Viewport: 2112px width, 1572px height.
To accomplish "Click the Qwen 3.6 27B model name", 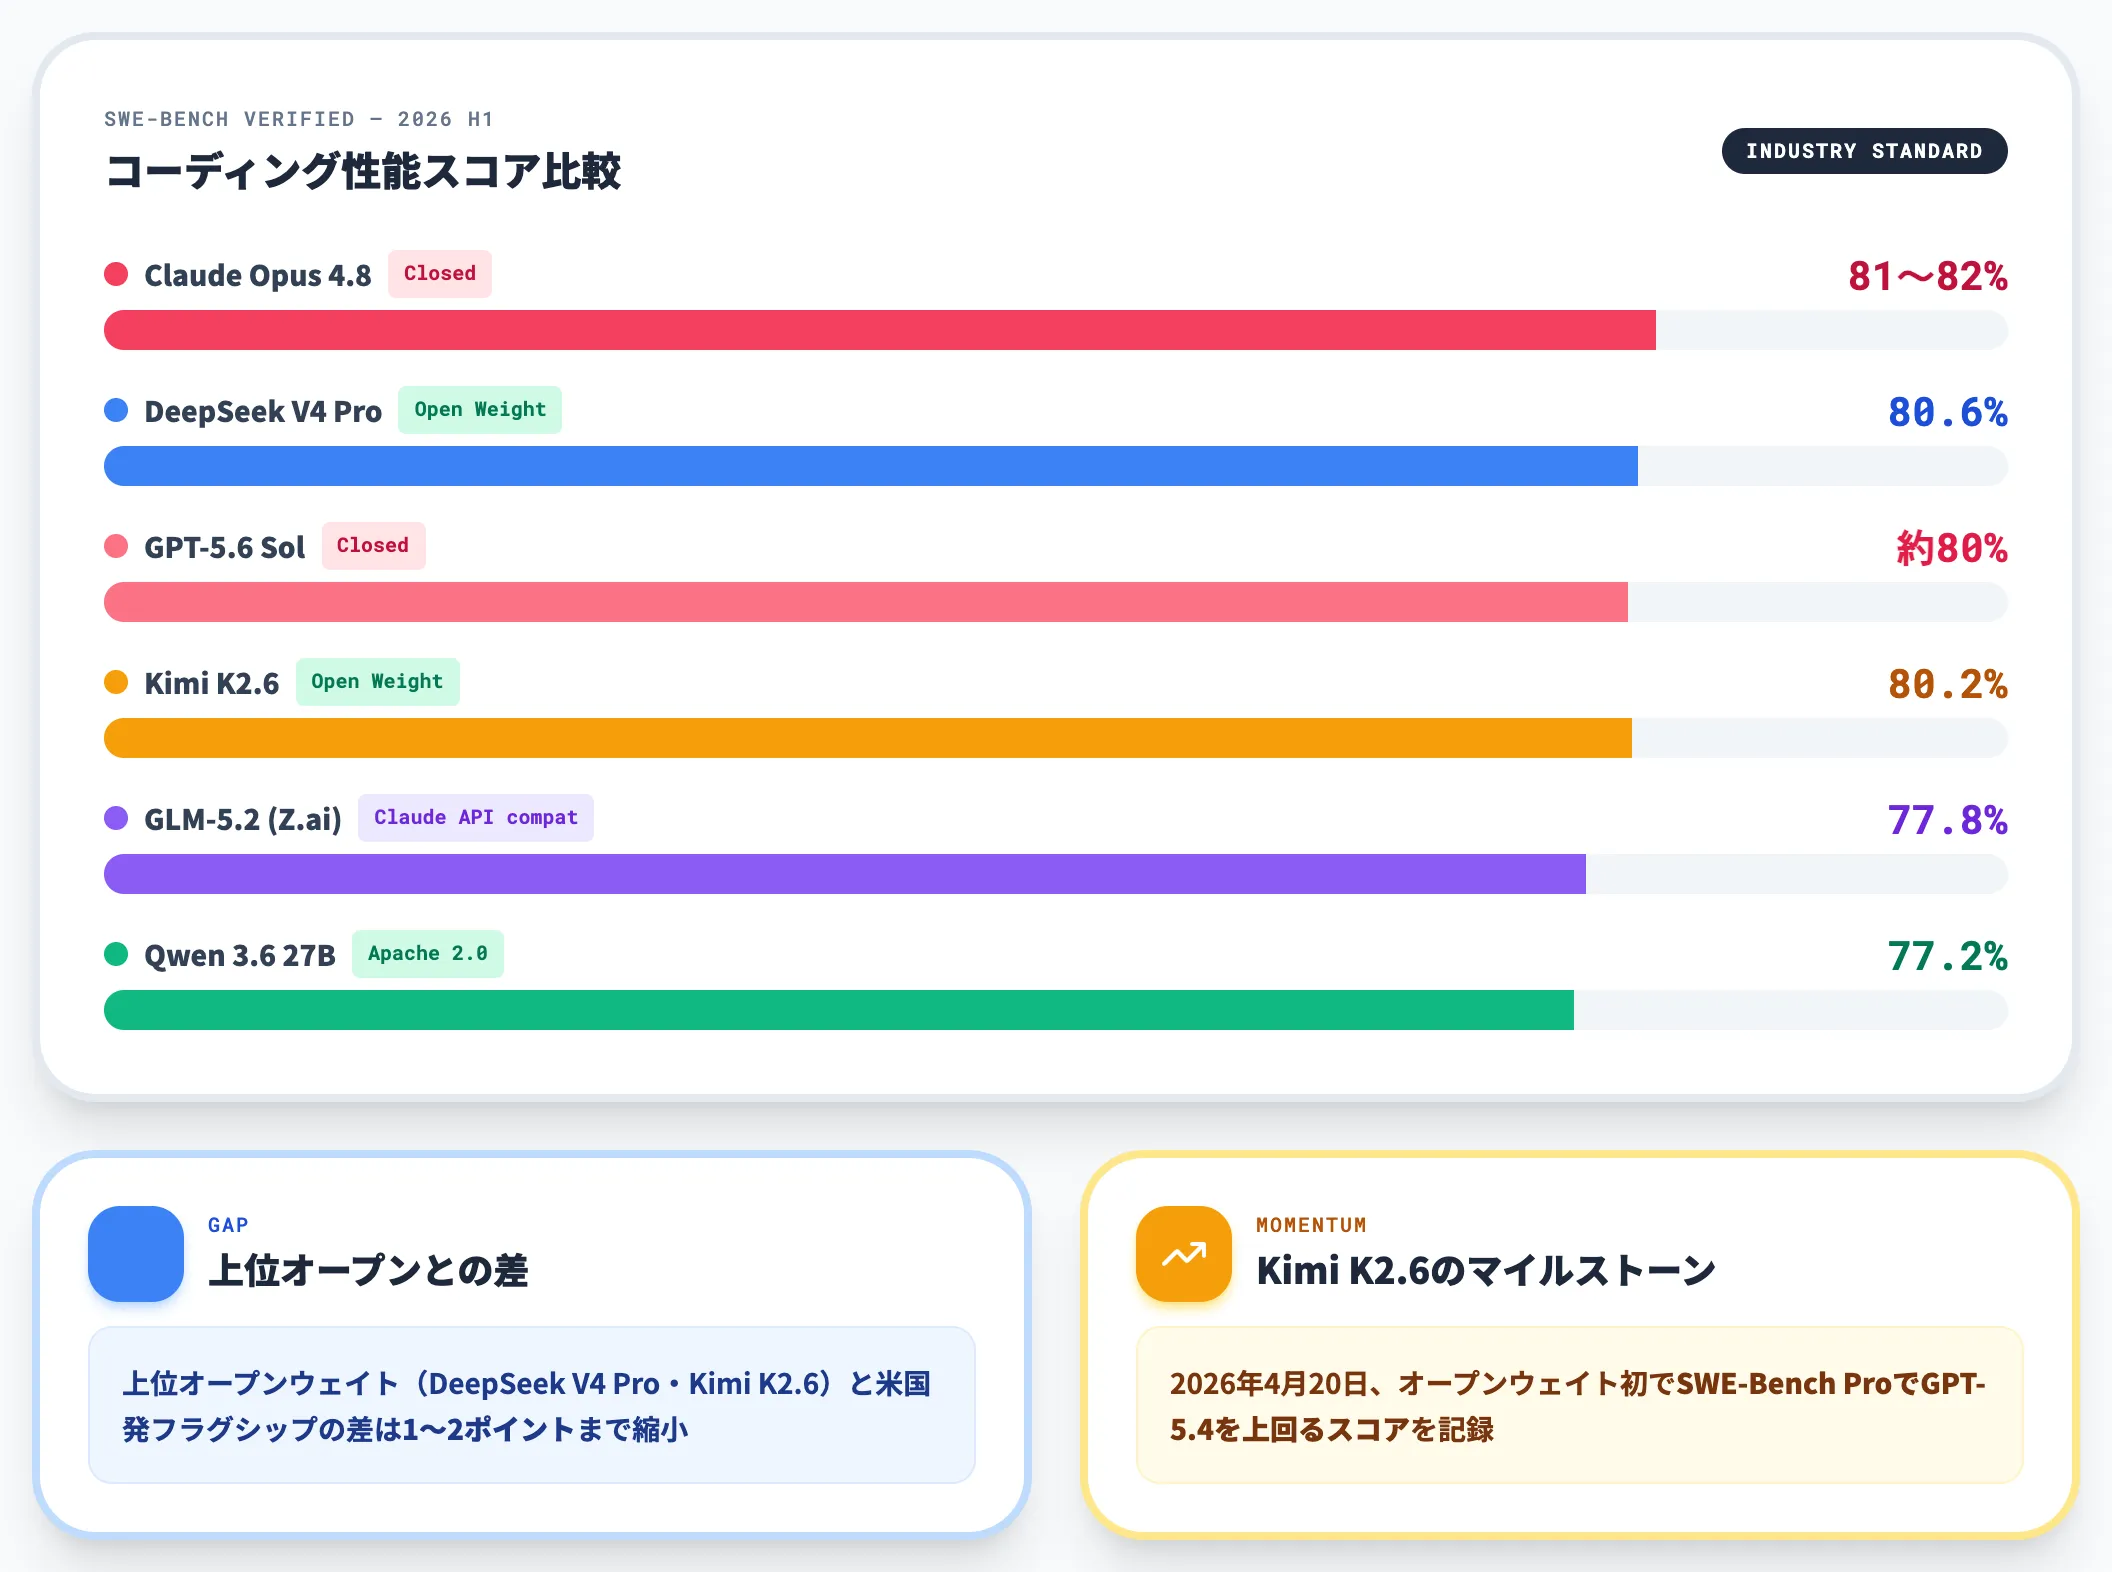I will [x=240, y=955].
